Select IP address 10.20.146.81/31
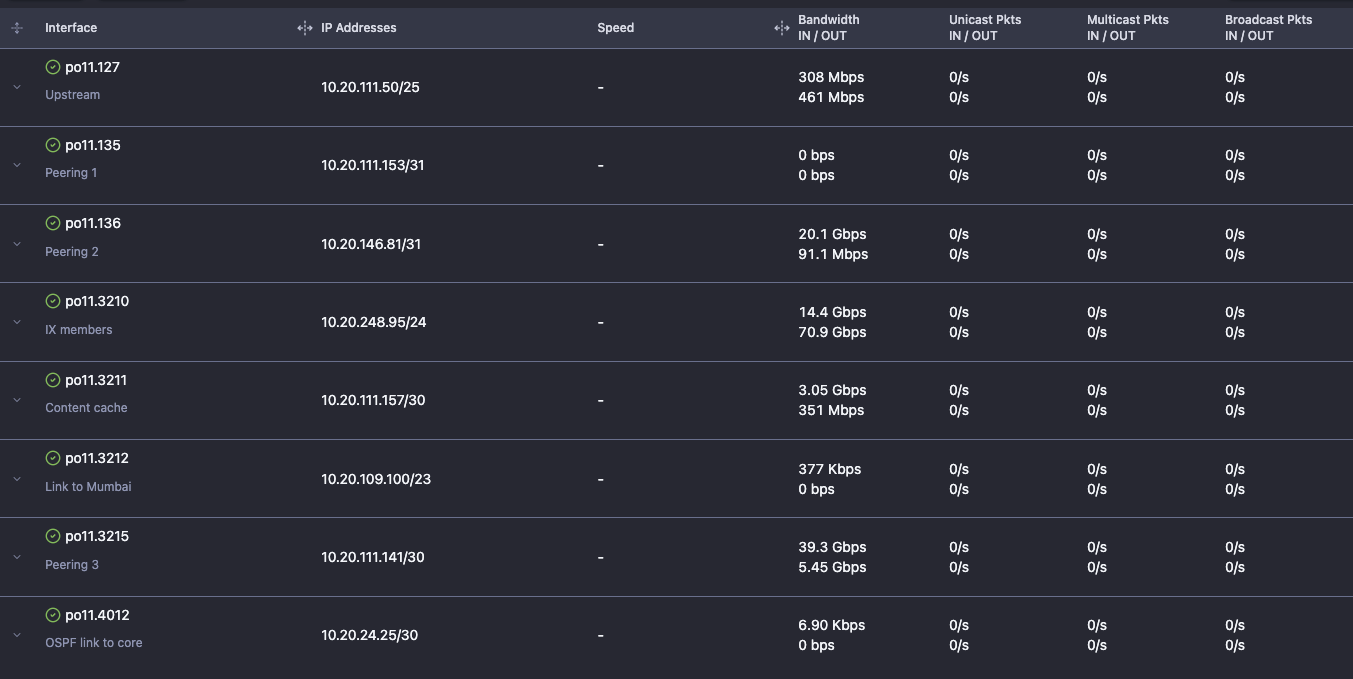The height and width of the screenshot is (679, 1353). [371, 244]
